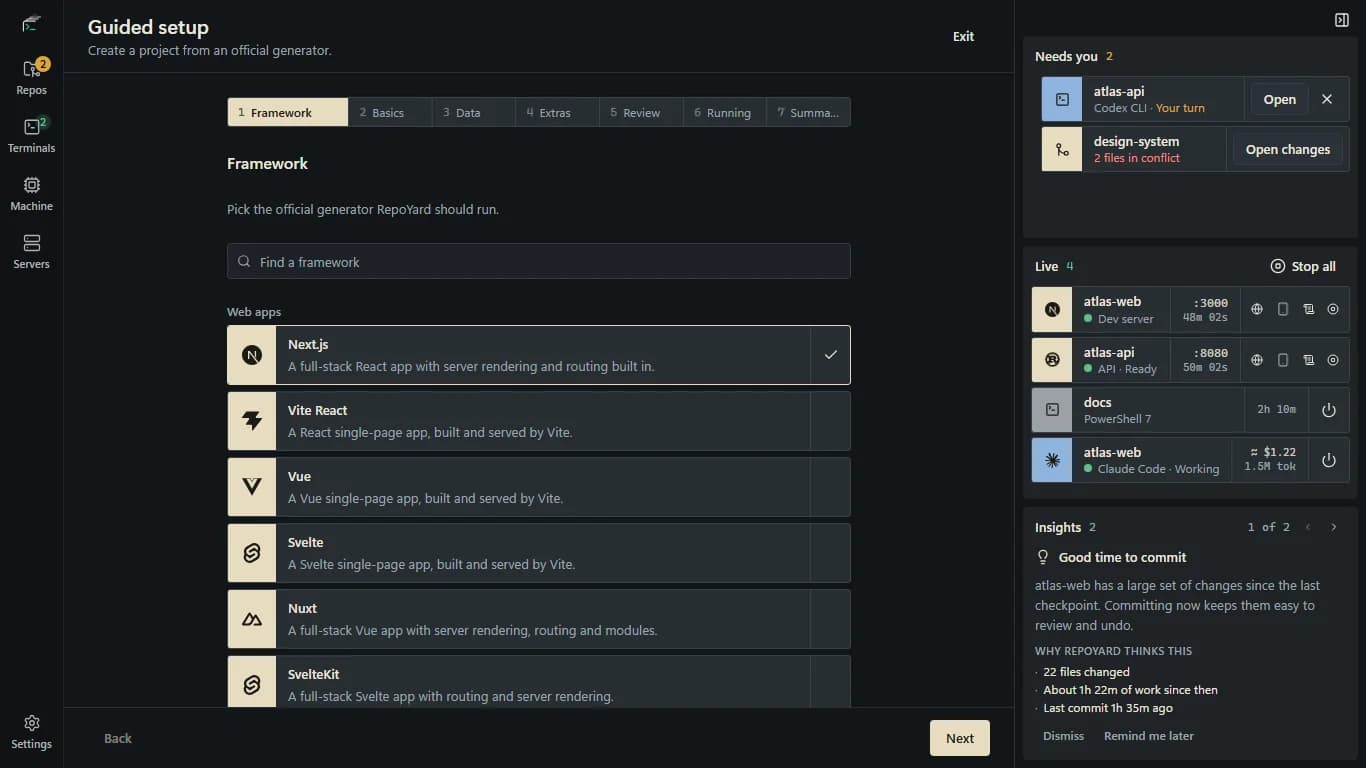Open atlas-api :8080 in browser
The width and height of the screenshot is (1366, 768).
tap(1257, 360)
